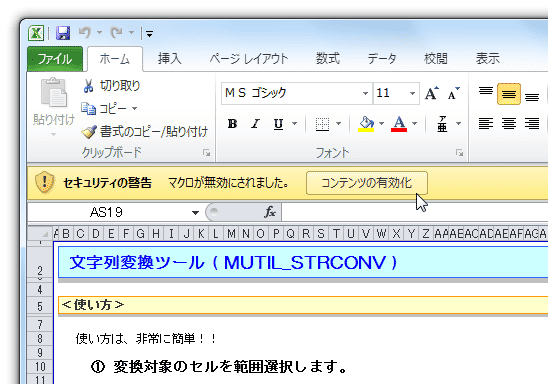Click the cell borders icon
The width and height of the screenshot is (548, 384).
(322, 124)
